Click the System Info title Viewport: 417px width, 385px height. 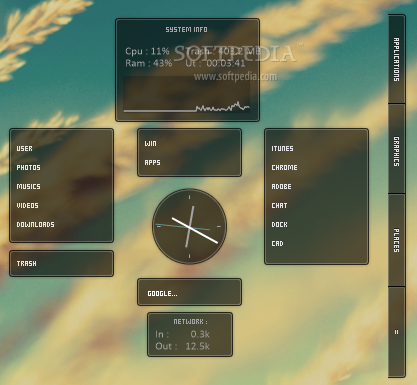point(187,30)
